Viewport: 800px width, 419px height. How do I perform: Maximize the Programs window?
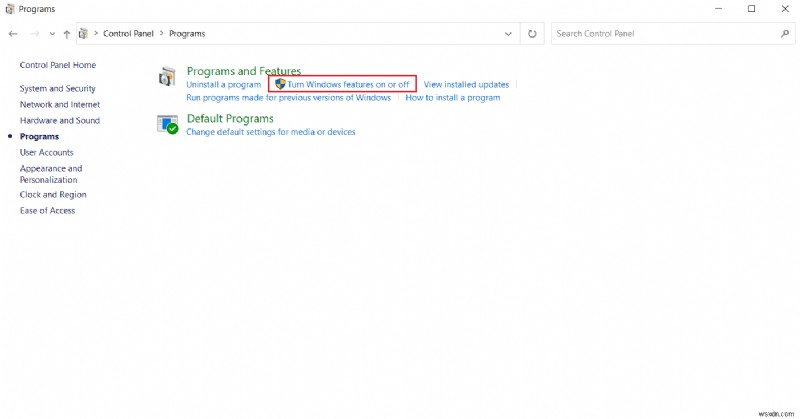tap(752, 9)
